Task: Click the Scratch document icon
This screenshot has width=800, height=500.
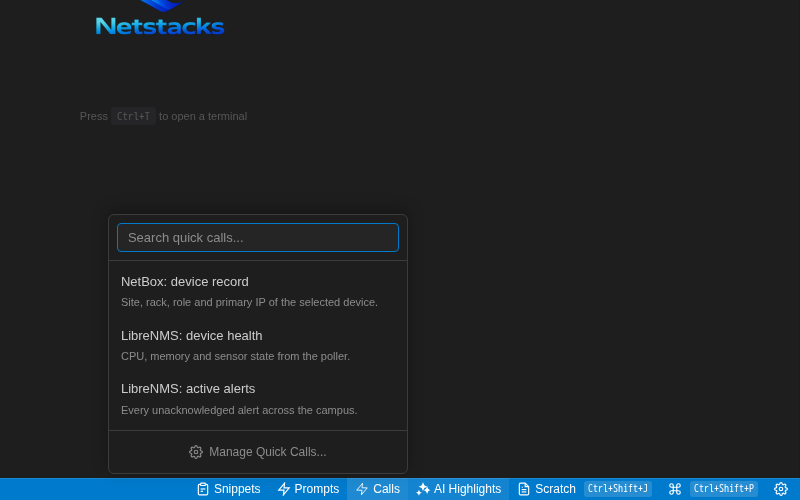Action: (x=524, y=489)
